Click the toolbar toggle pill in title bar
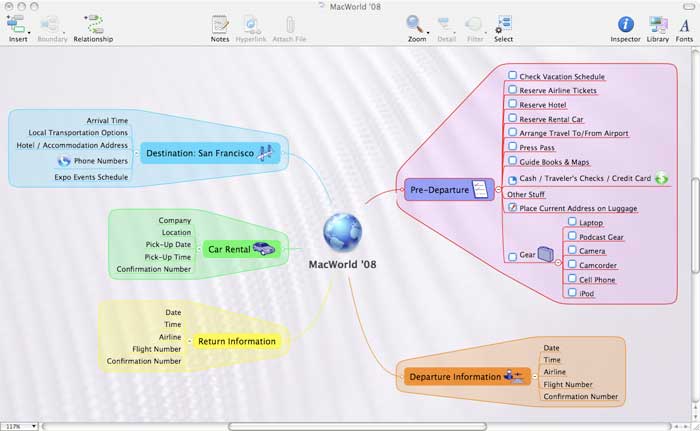The image size is (700, 431). [689, 7]
